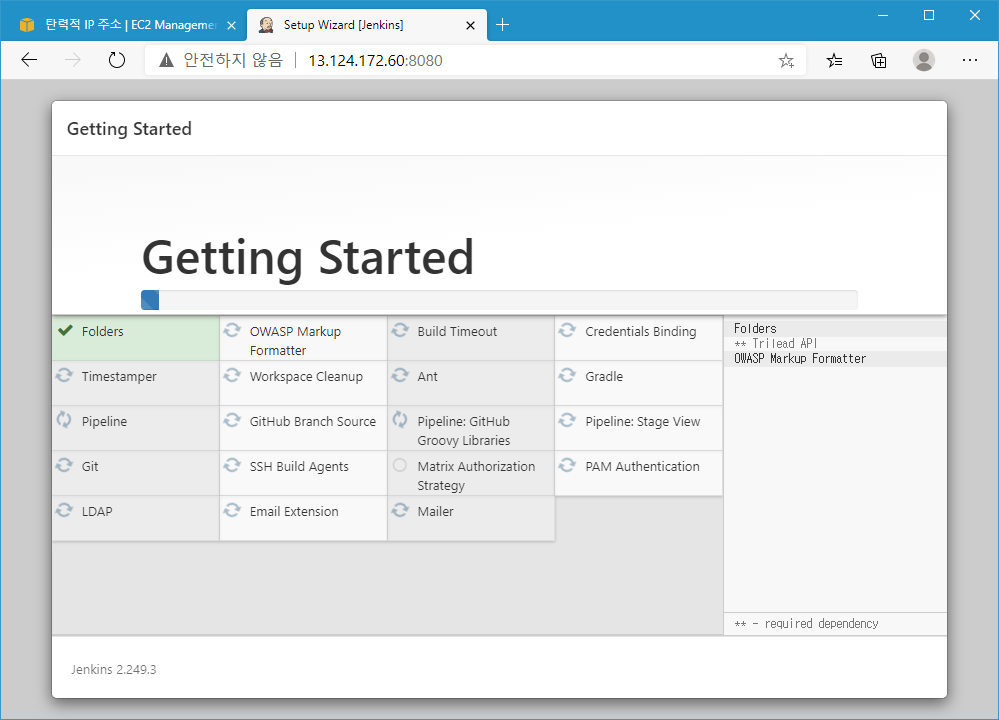
Task: Click the not-secure warning triangle icon
Action: coord(166,61)
